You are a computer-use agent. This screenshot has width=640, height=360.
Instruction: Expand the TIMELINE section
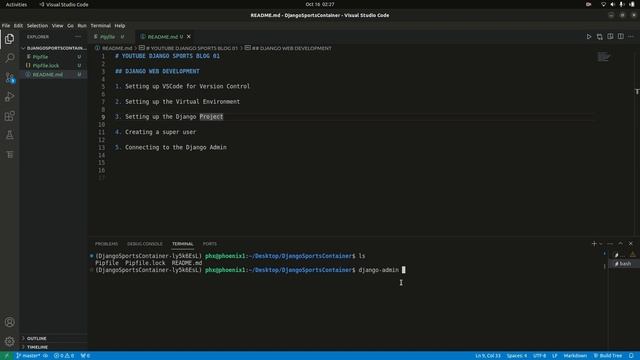[37, 347]
